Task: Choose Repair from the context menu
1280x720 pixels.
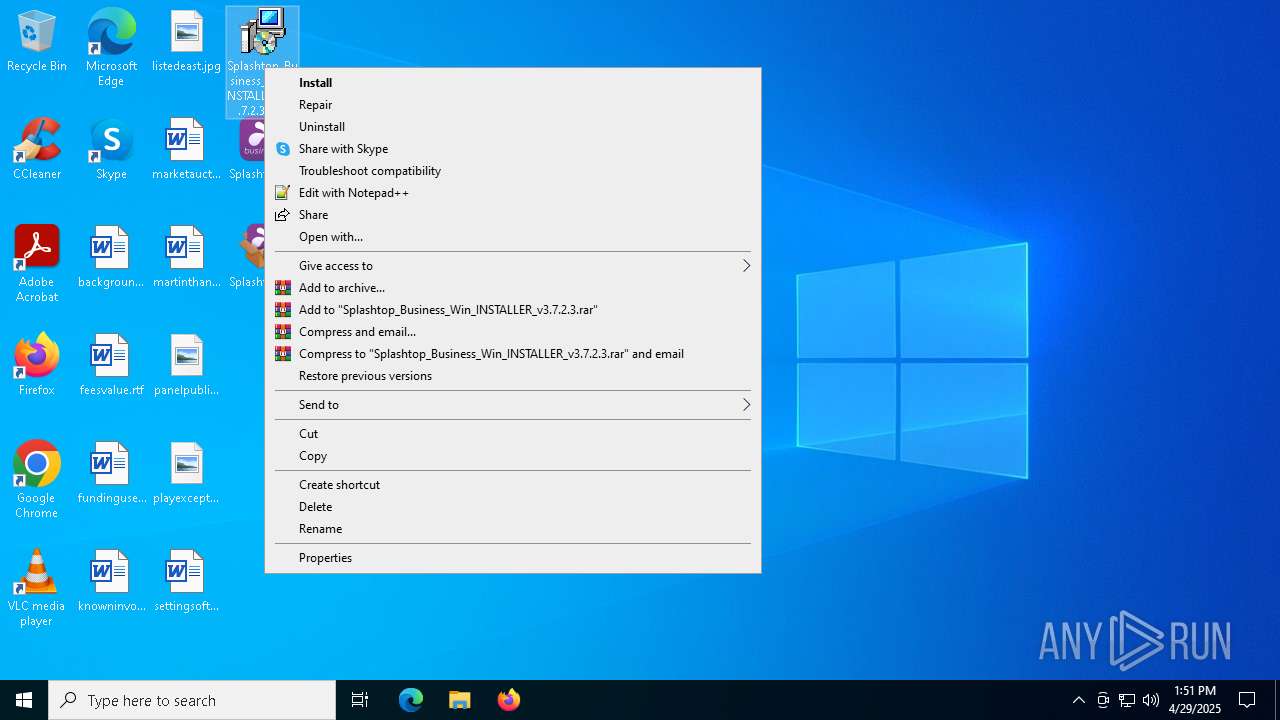Action: pyautogui.click(x=513, y=105)
